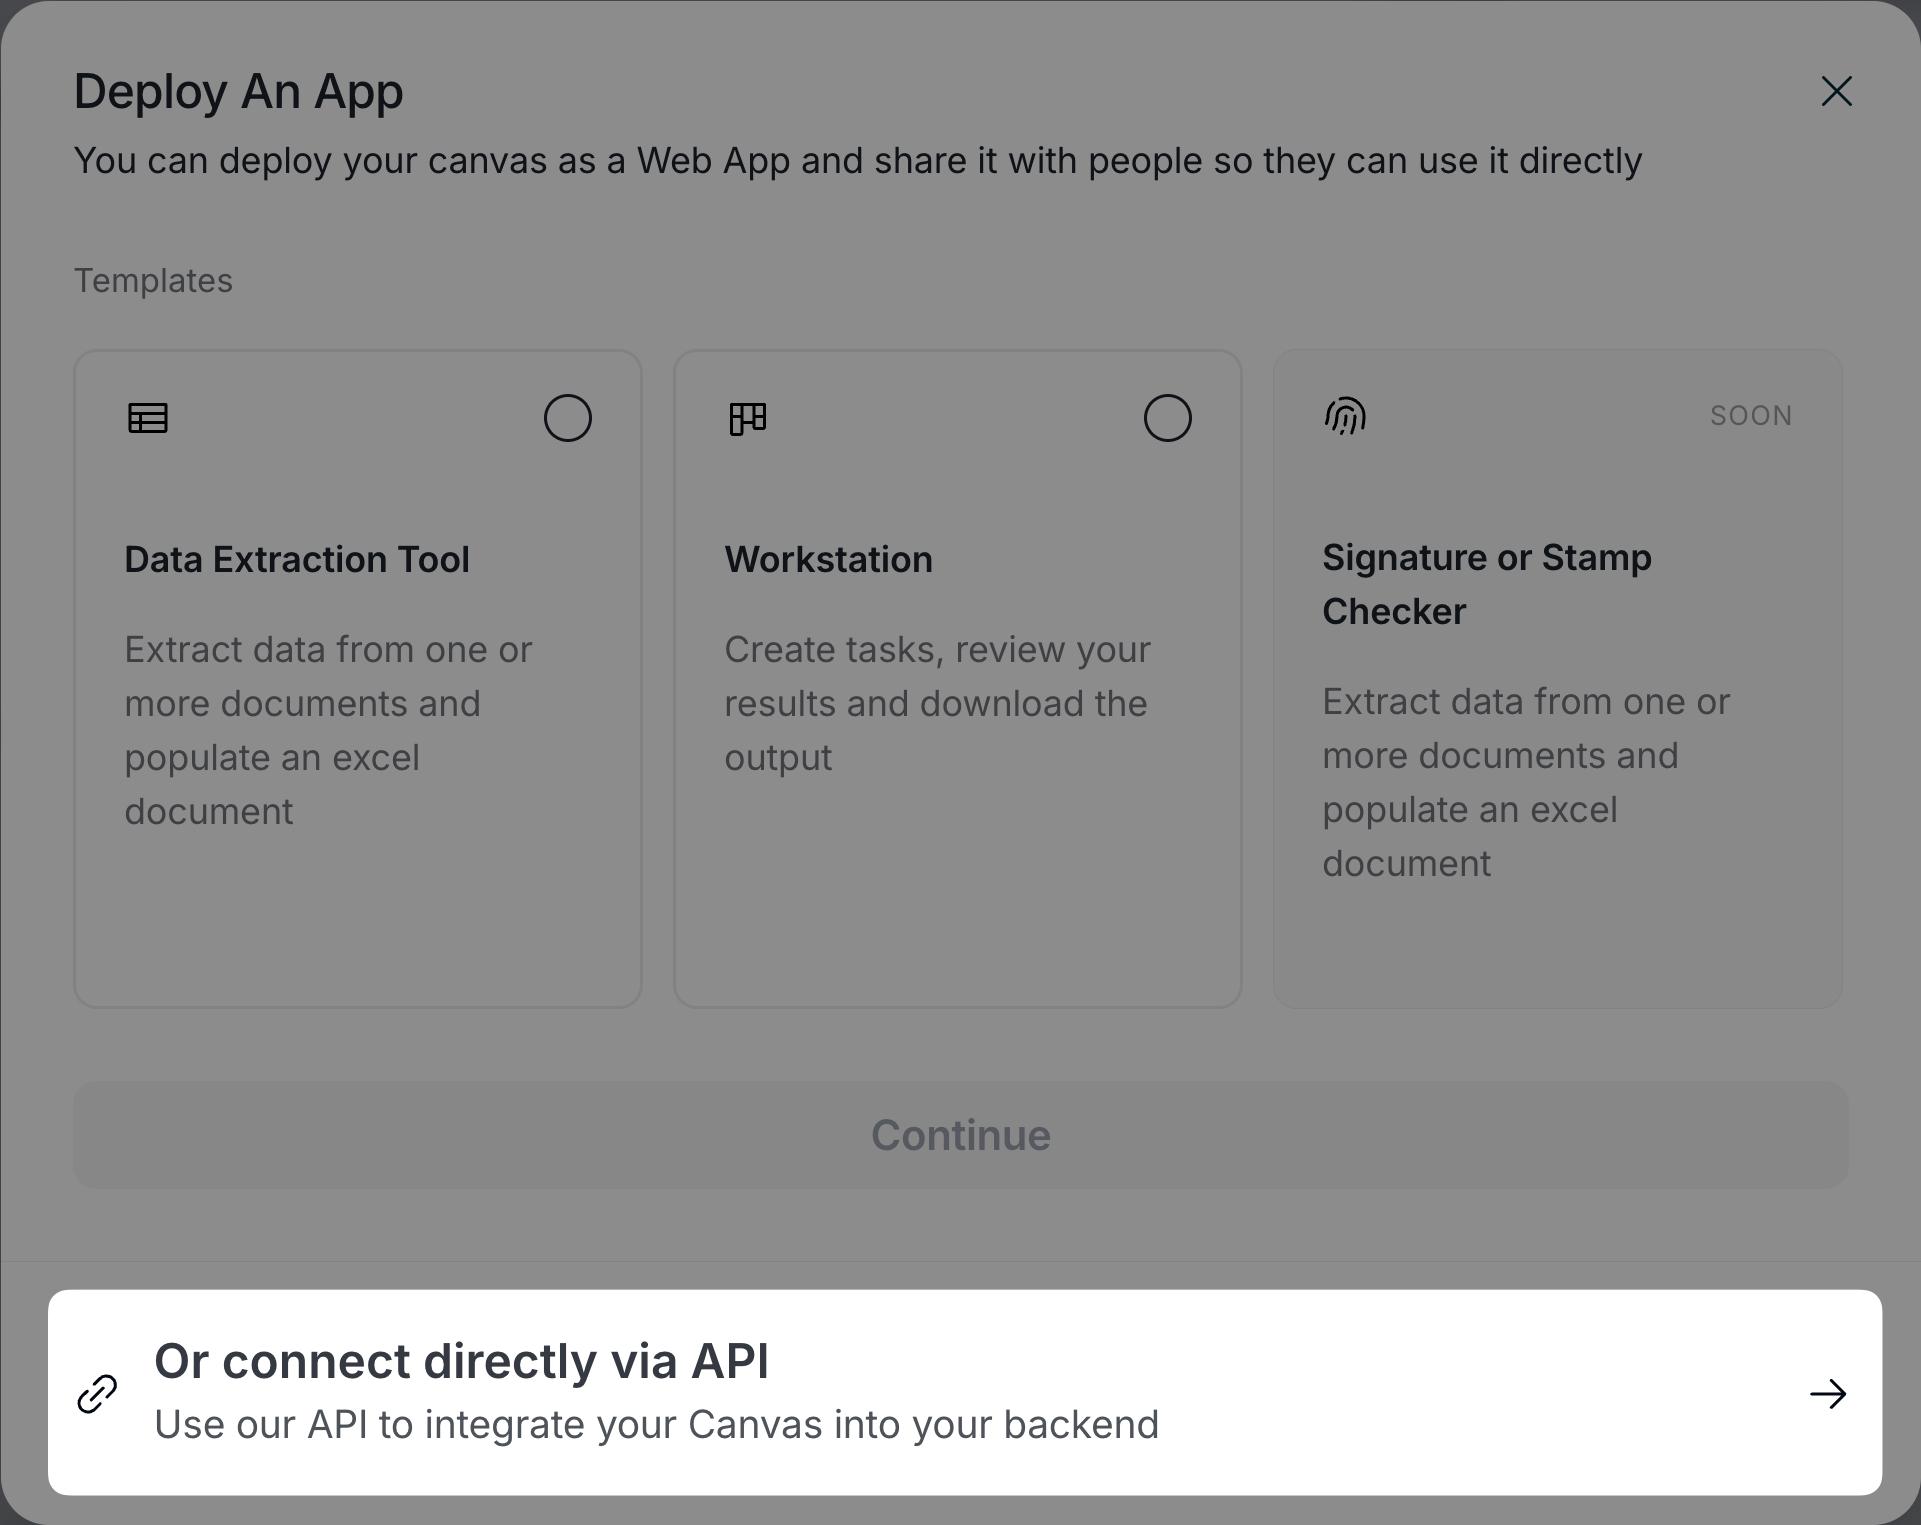Viewport: 1921px width, 1525px height.
Task: Click the fingerprint icon on Signature Checker card
Action: coord(1345,416)
